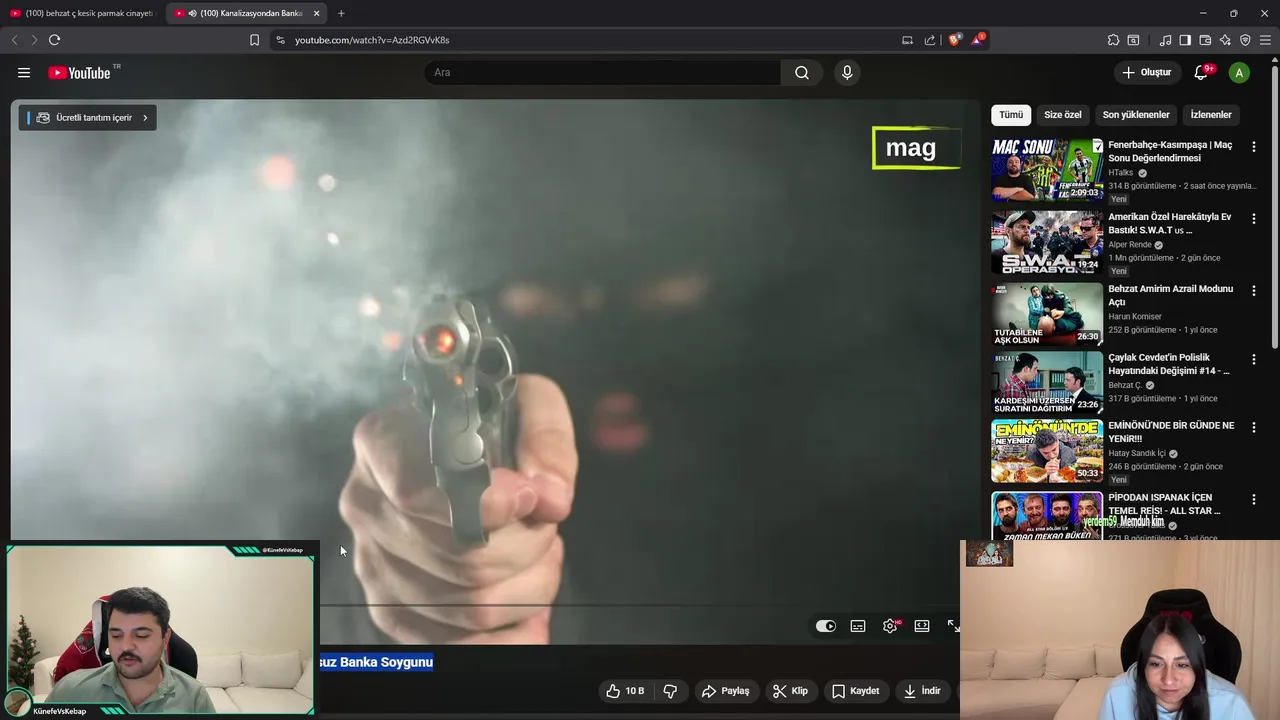This screenshot has height=720, width=1280.
Task: Open more options for PİPODAN ISPANAK video
Action: coord(1254,500)
